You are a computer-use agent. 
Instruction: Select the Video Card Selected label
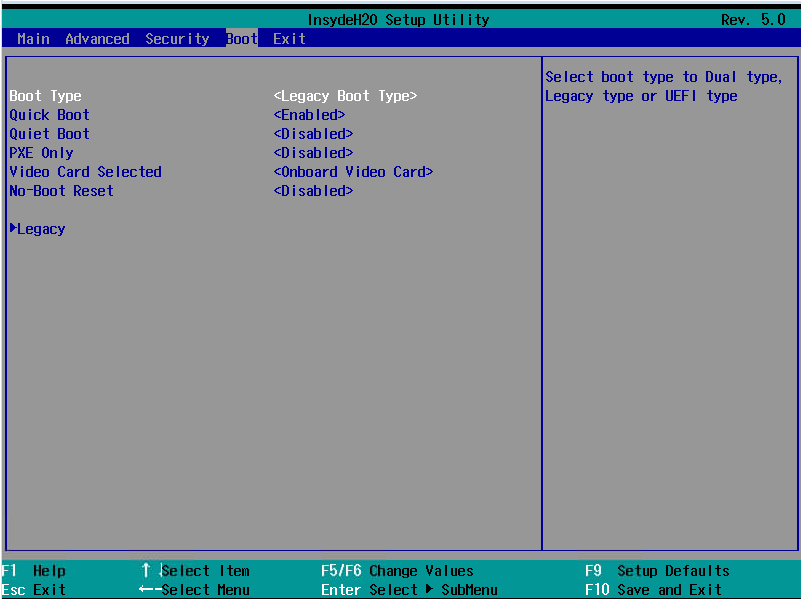coord(85,172)
